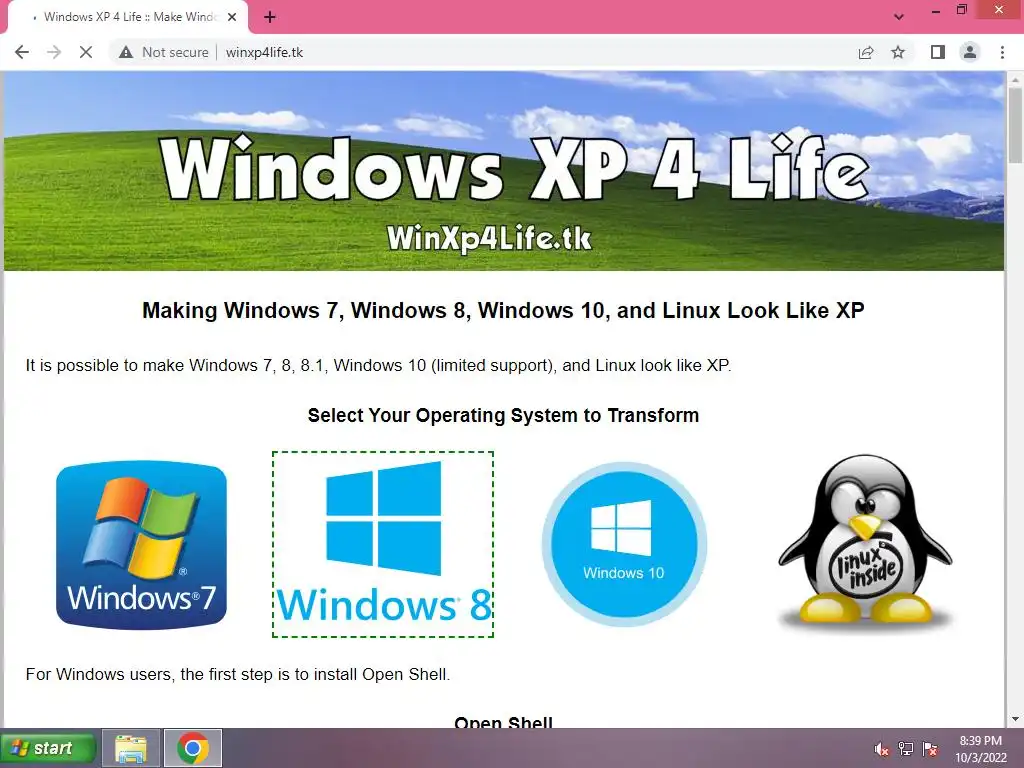
Task: Click the sentence 'It is possible to make Windows'
Action: point(378,365)
